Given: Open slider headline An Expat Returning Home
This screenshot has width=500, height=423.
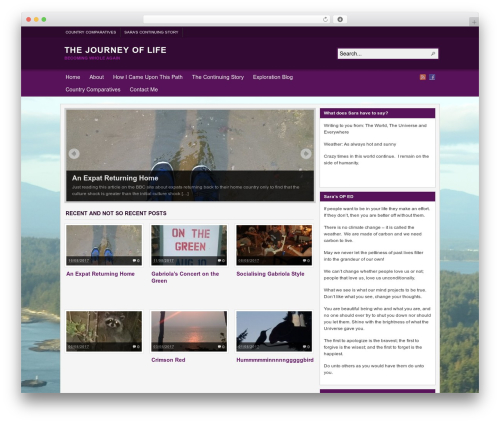Looking at the screenshot, I should [115, 178].
